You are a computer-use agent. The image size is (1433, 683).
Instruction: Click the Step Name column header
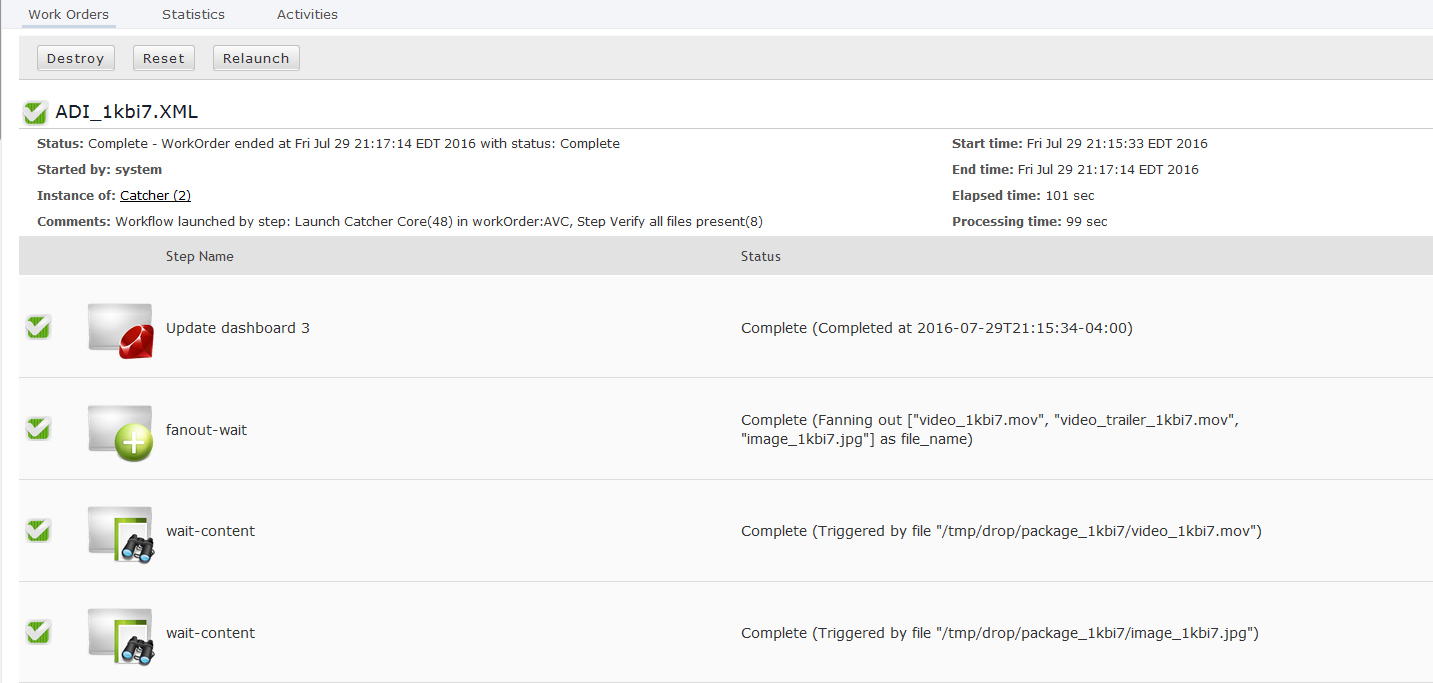point(200,256)
